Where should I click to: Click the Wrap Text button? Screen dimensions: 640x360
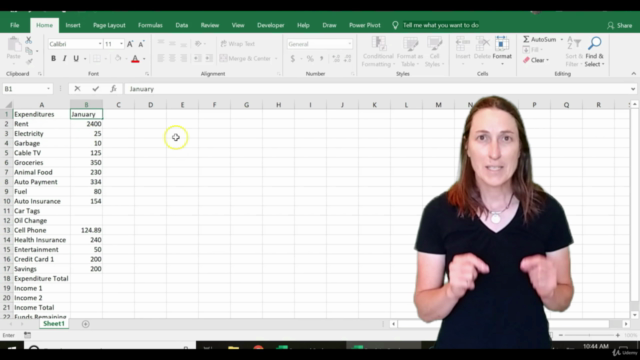click(x=238, y=44)
